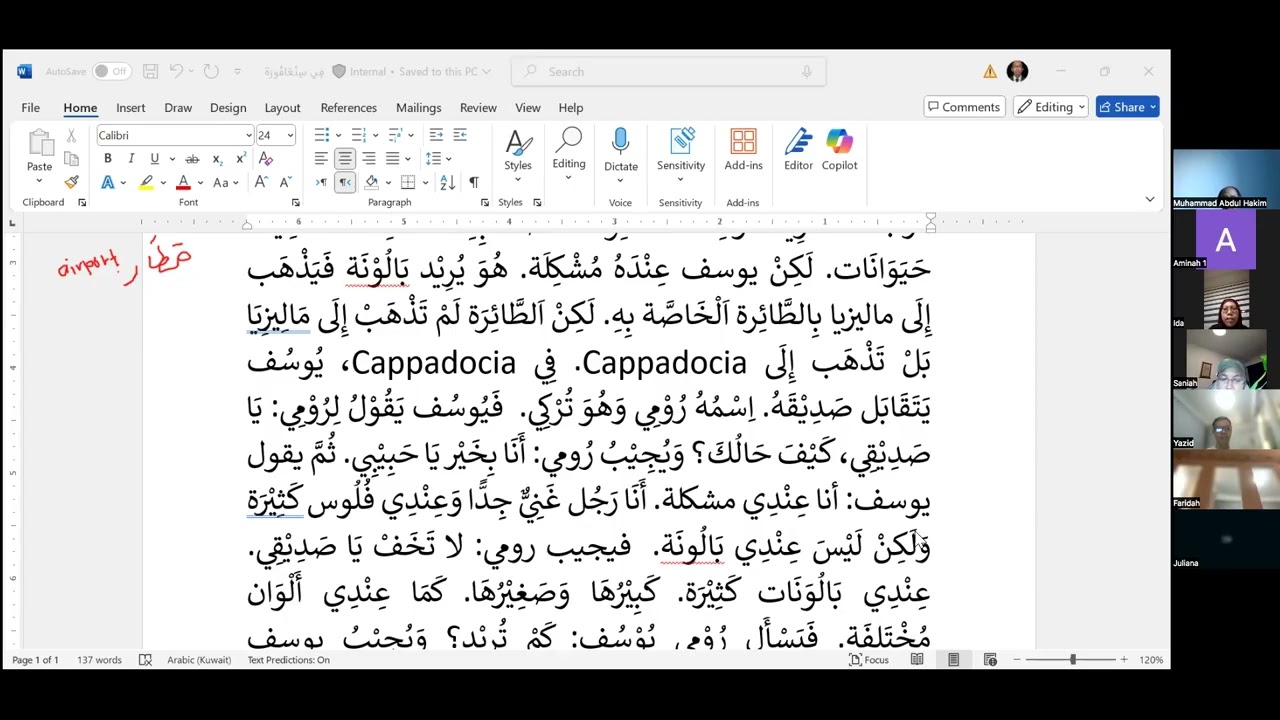Image resolution: width=1280 pixels, height=720 pixels.
Task: Apply Superscript formatting
Action: point(241,159)
